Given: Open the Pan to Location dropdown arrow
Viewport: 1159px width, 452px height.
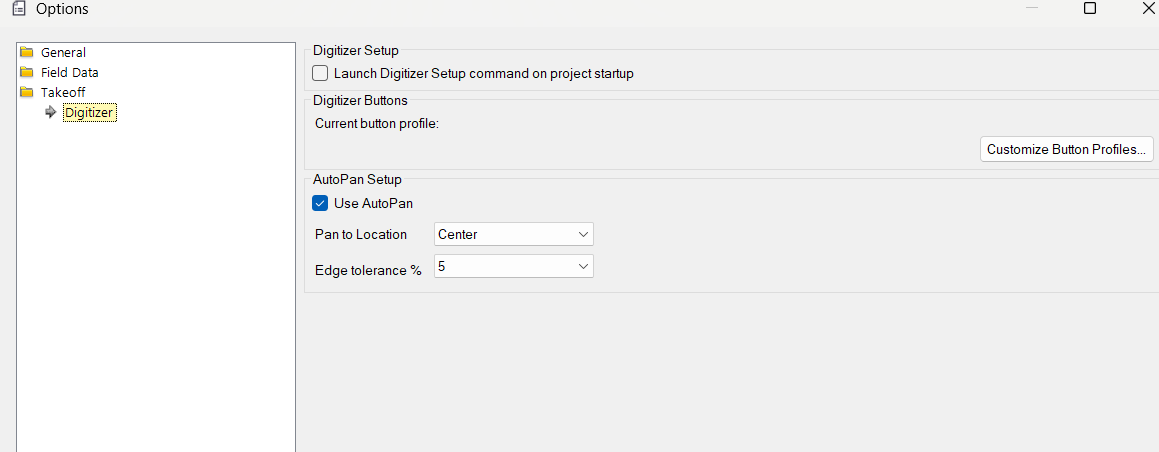Looking at the screenshot, I should (584, 234).
